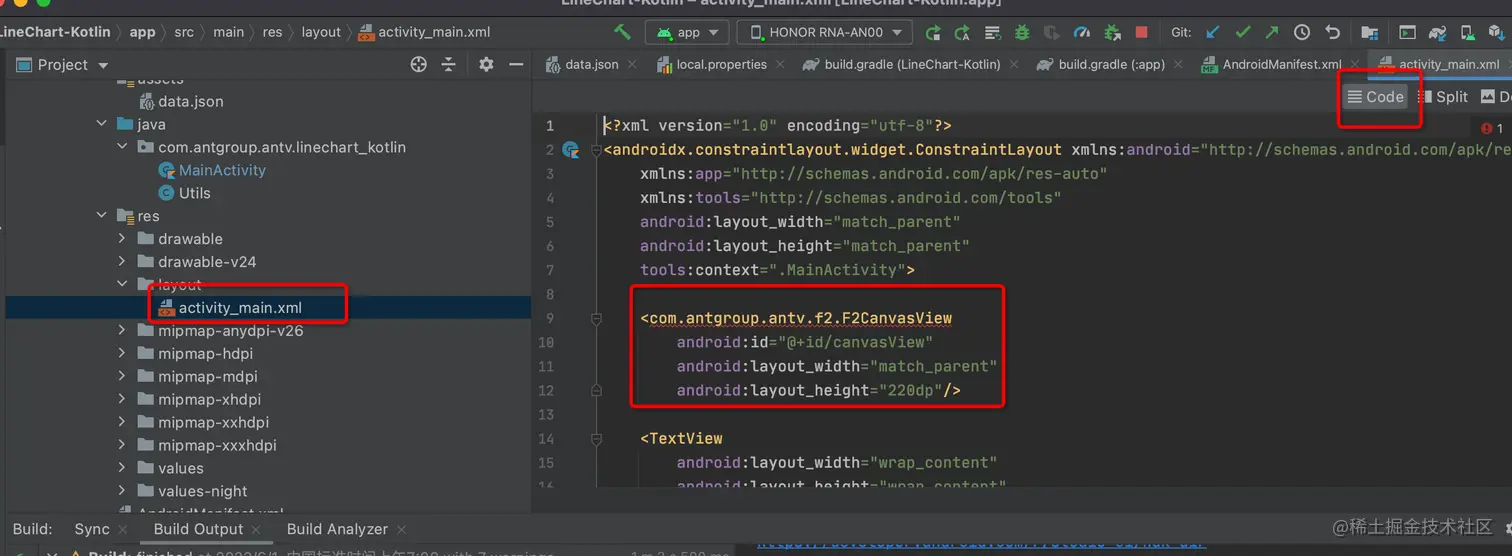Click the green Debug app bug icon

coord(1022,32)
